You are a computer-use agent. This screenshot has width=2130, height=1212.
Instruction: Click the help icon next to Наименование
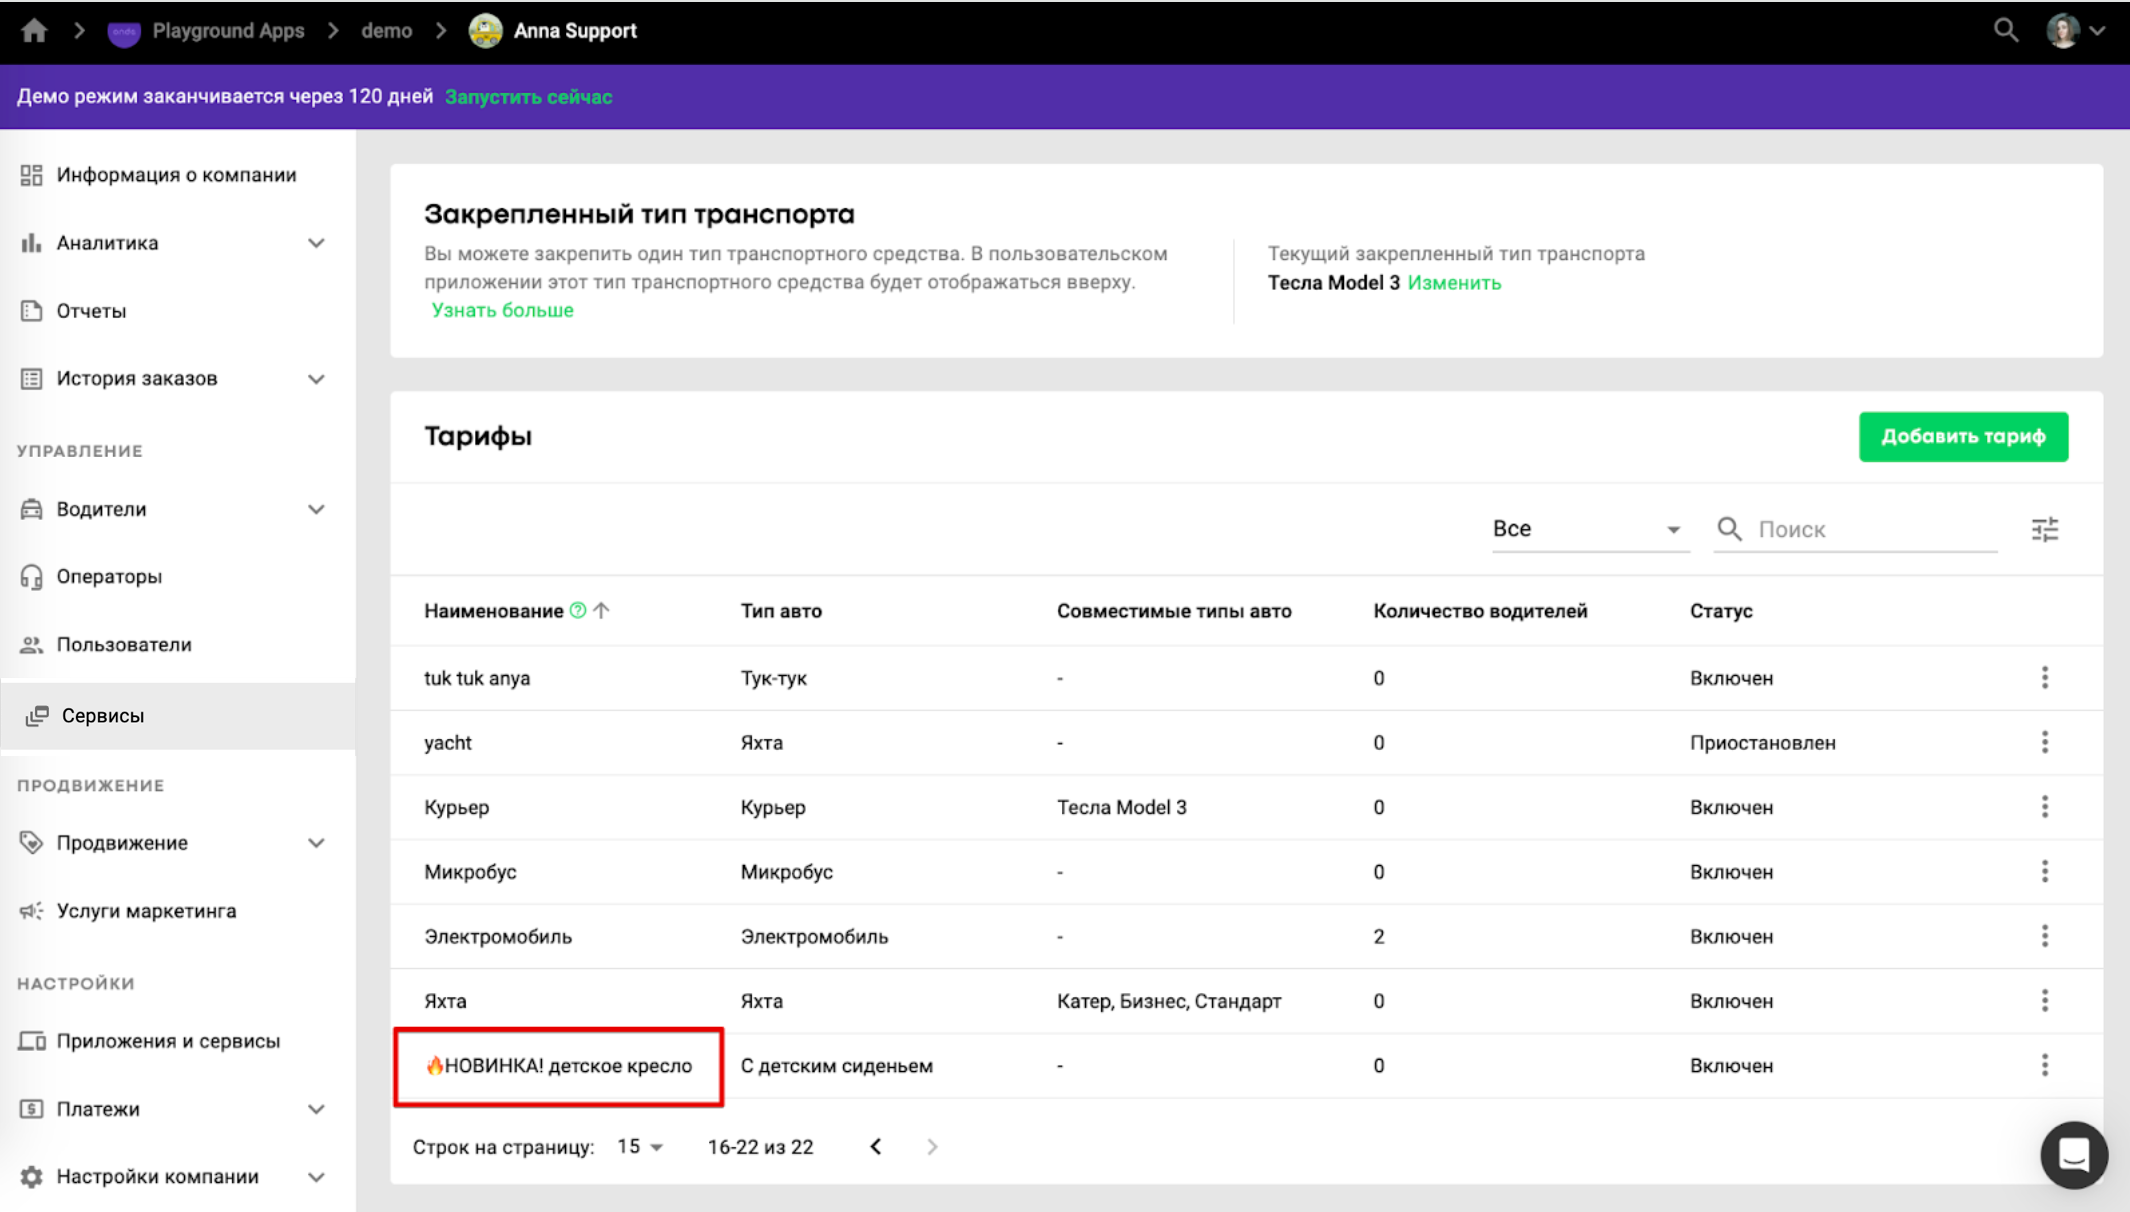578,611
